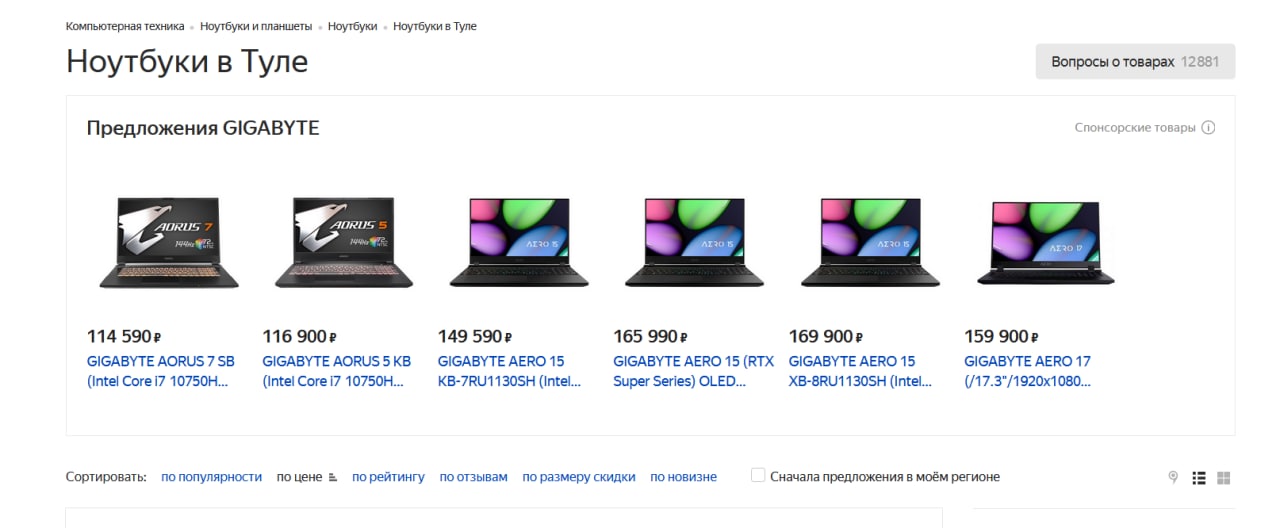Viewport: 1280px width, 528px height.
Task: Sort by 'по рейтингу'
Action: coord(388,477)
